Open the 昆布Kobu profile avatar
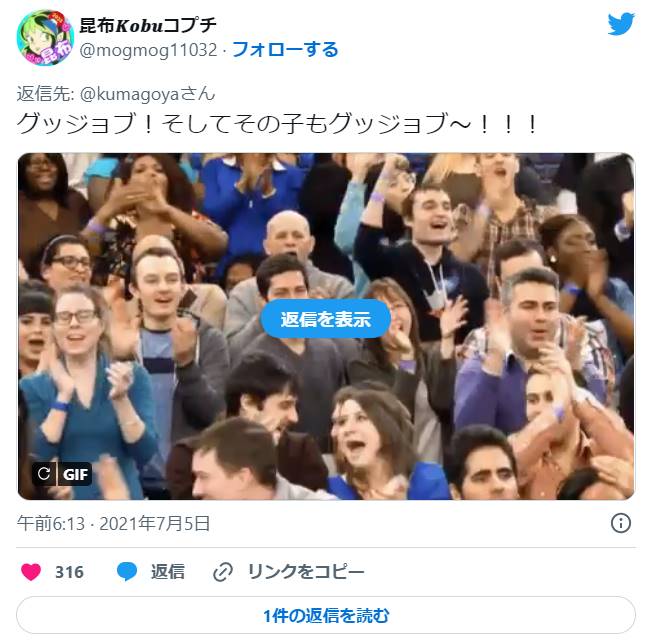This screenshot has height=644, width=653. click(x=45, y=38)
